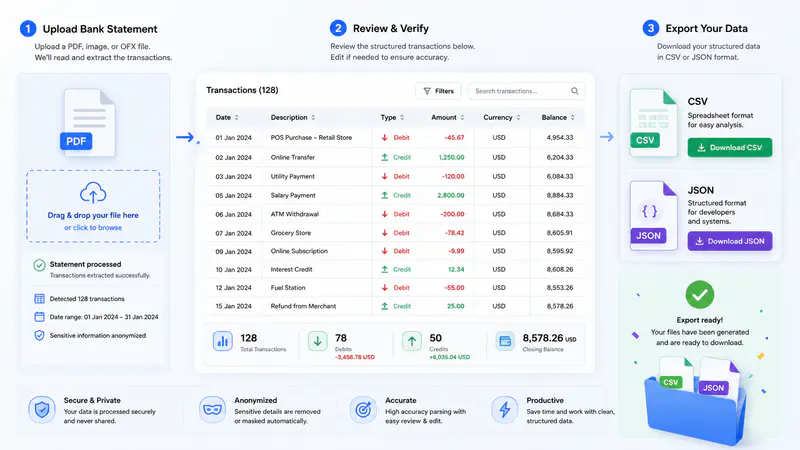Click the Download JSON button
800x450 pixels.
click(x=730, y=241)
